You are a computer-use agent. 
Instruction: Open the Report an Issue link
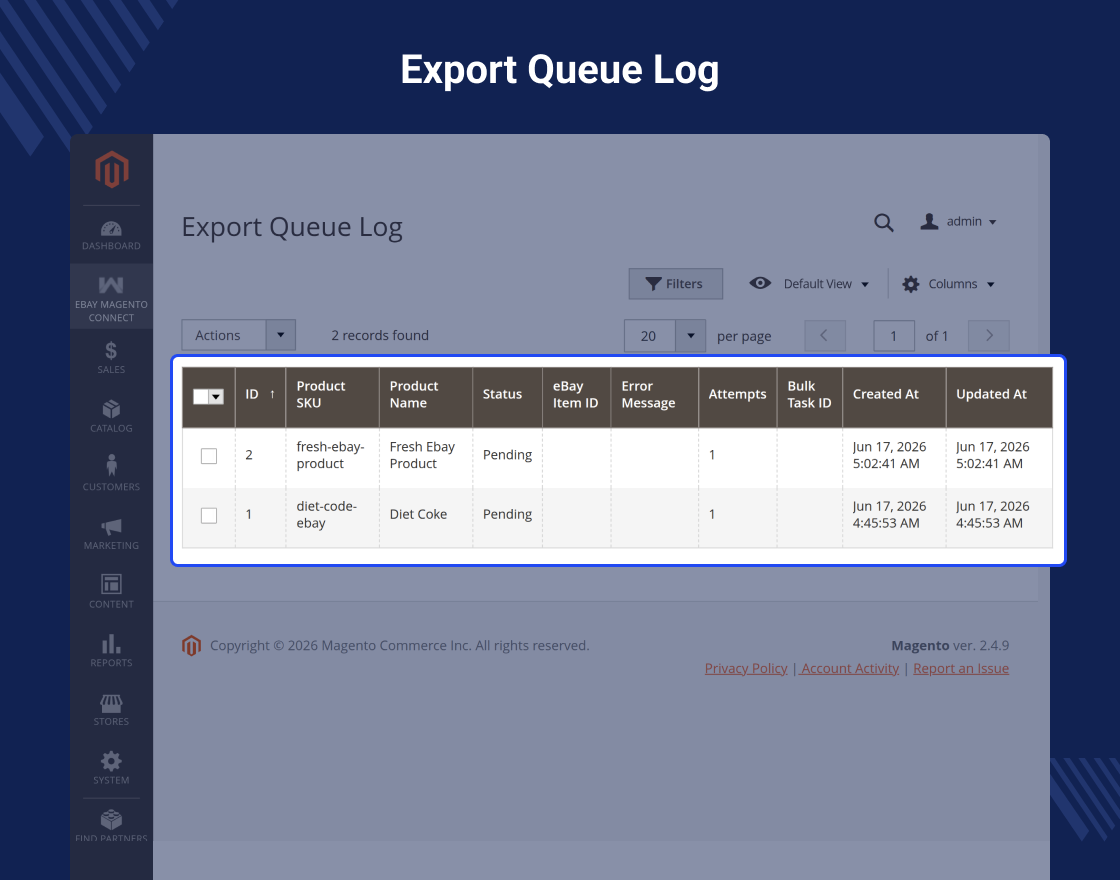click(x=961, y=669)
